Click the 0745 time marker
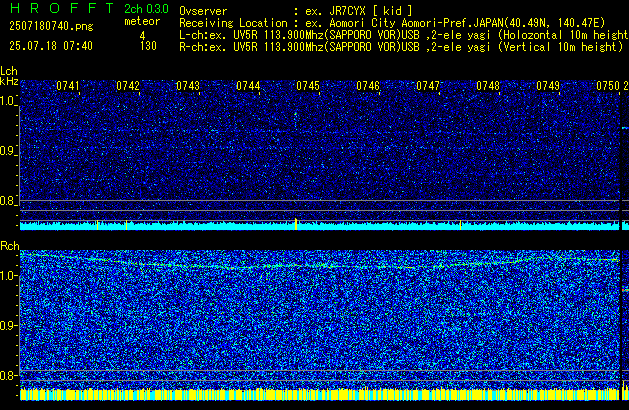Viewport: 629px width, 410px height. point(308,86)
